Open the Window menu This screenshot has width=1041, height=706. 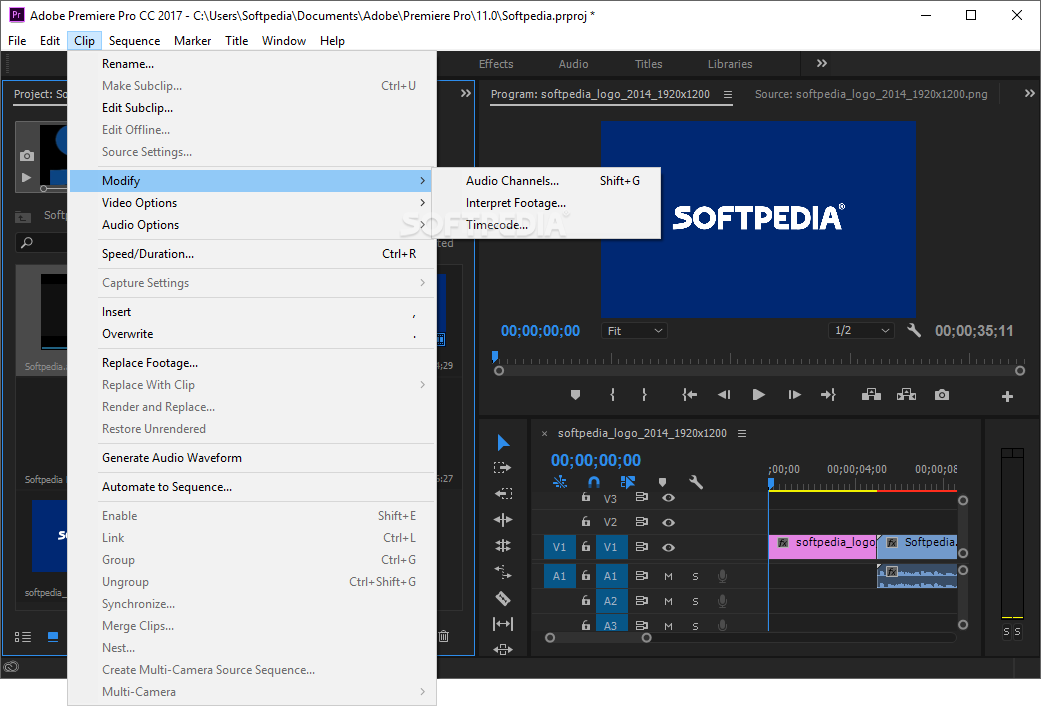tap(283, 41)
